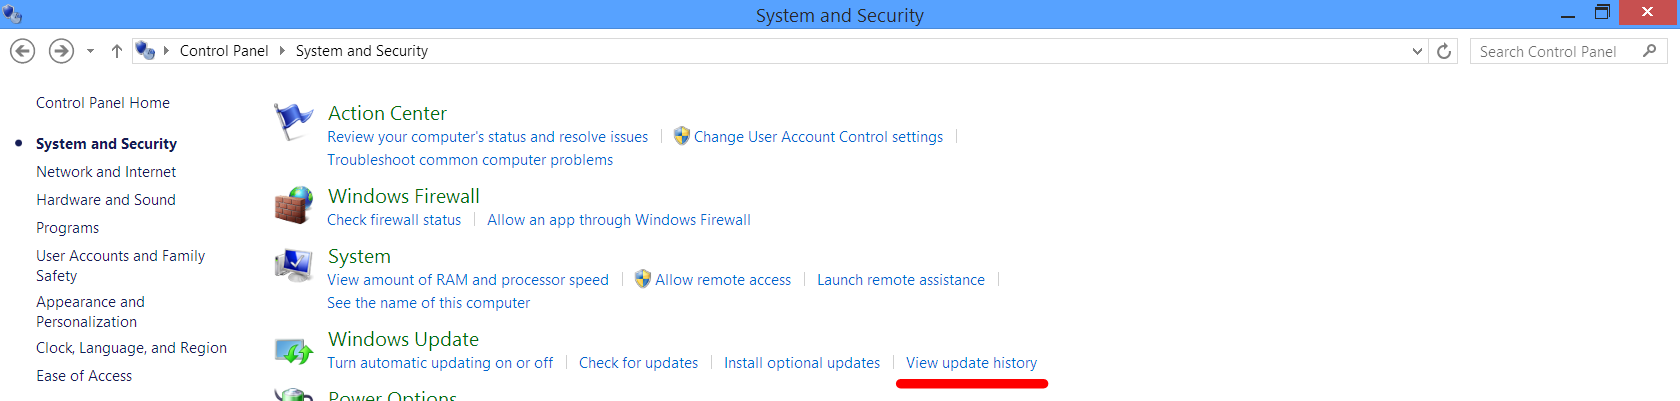Image resolution: width=1680 pixels, height=401 pixels.
Task: Click the Action Center flag icon
Action: 293,121
